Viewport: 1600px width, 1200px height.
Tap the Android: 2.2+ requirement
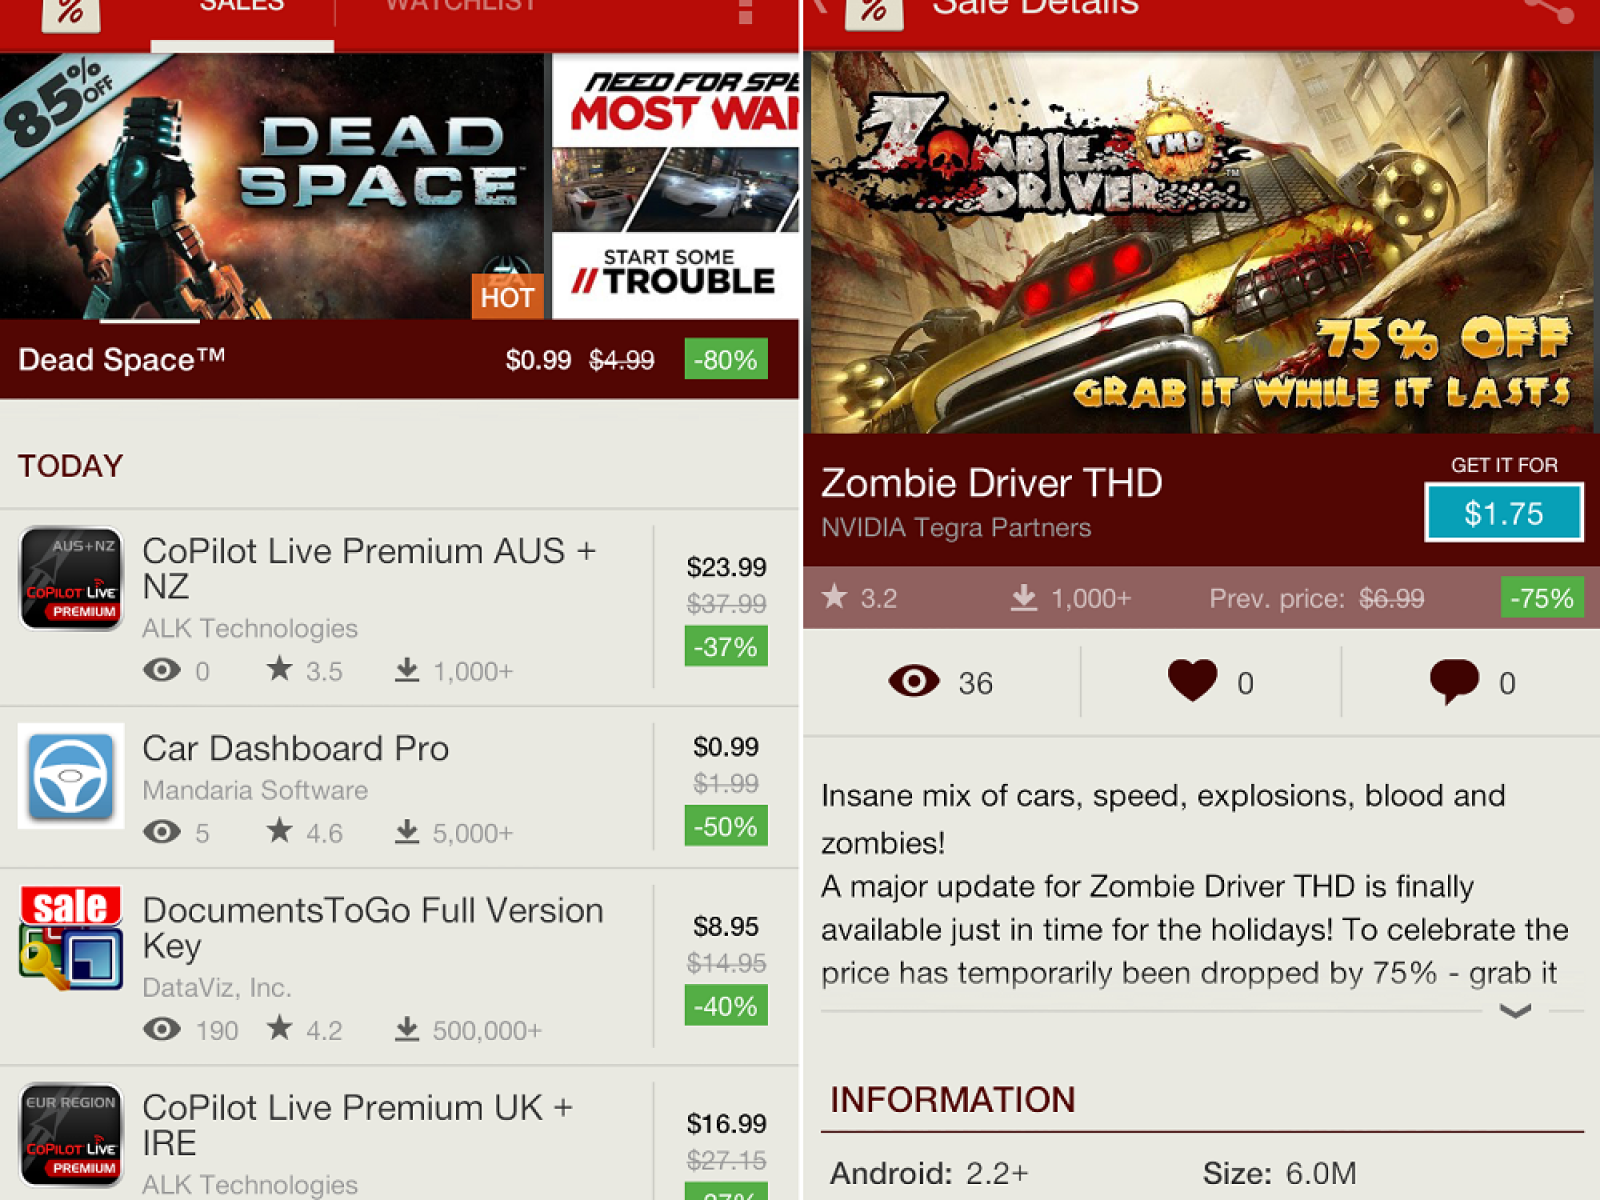pyautogui.click(x=929, y=1172)
